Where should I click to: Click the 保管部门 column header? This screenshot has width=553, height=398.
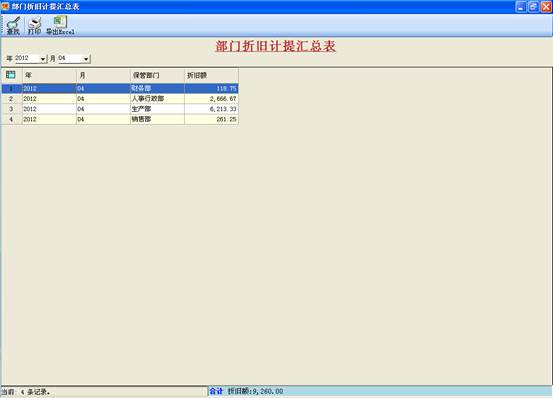[157, 75]
